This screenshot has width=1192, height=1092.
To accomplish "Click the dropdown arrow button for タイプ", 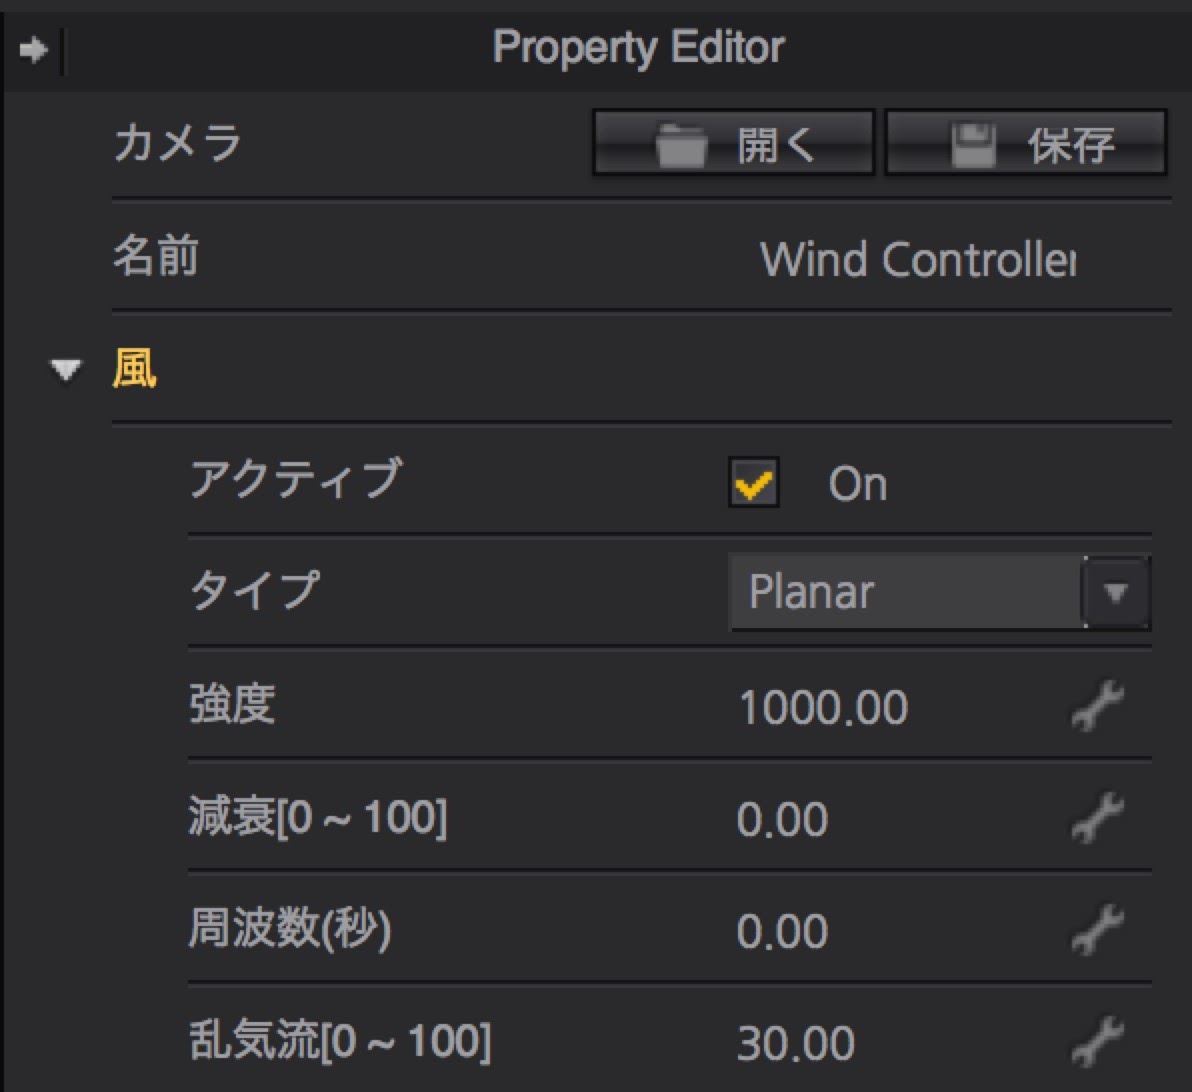I will pos(1116,594).
